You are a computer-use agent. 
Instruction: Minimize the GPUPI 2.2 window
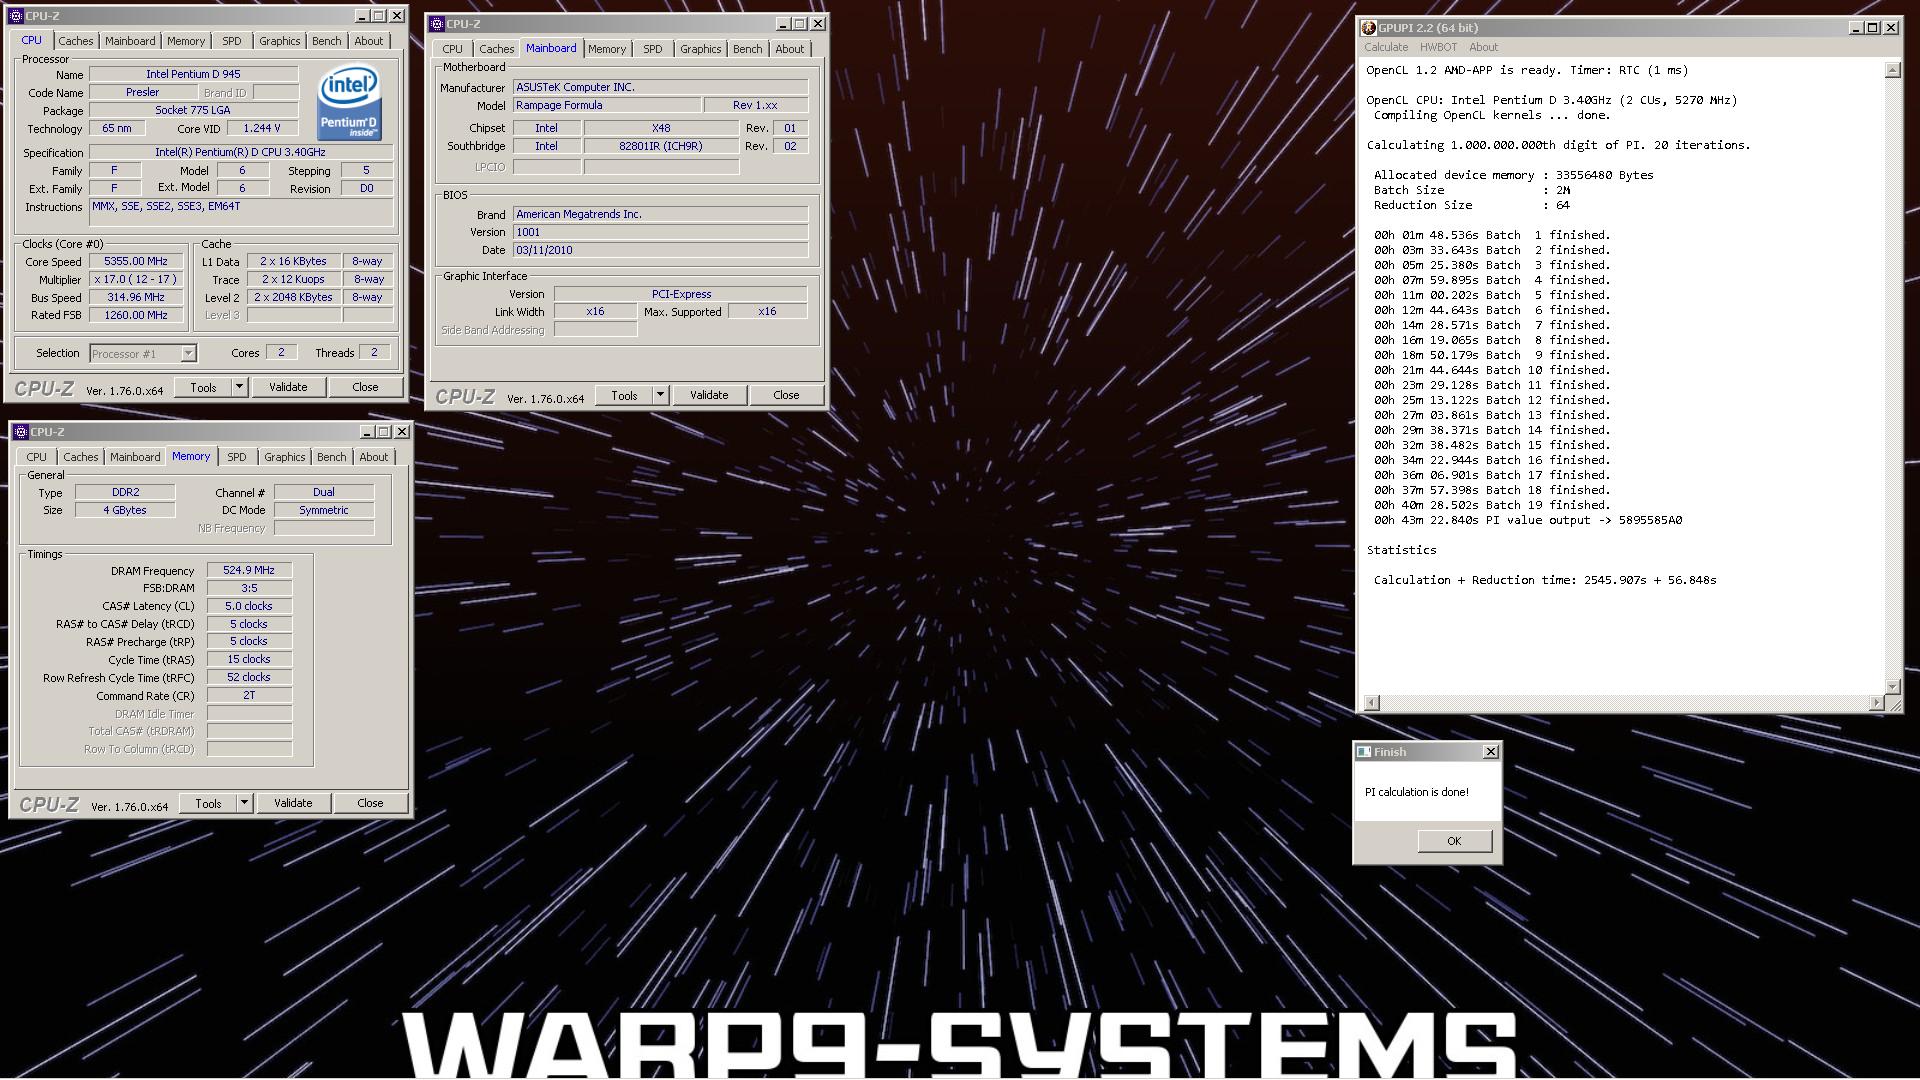[1855, 28]
